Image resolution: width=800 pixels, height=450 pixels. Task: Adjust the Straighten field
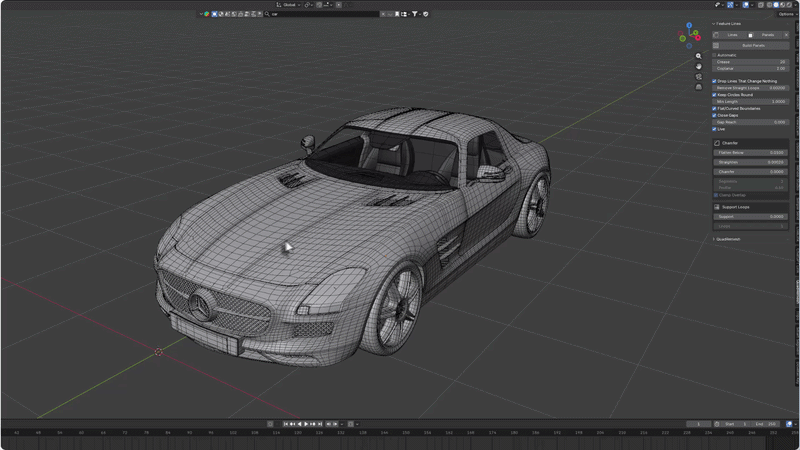pos(751,162)
